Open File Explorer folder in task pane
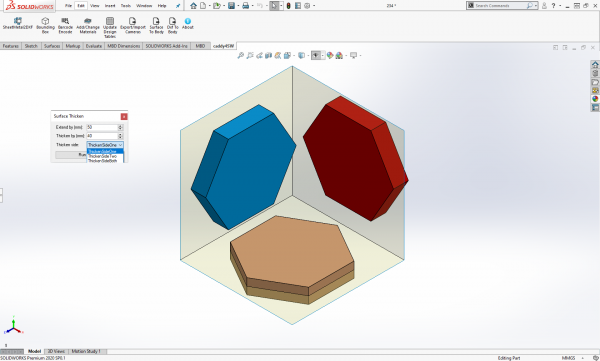Screen dimensions: 600x361 coord(595,82)
